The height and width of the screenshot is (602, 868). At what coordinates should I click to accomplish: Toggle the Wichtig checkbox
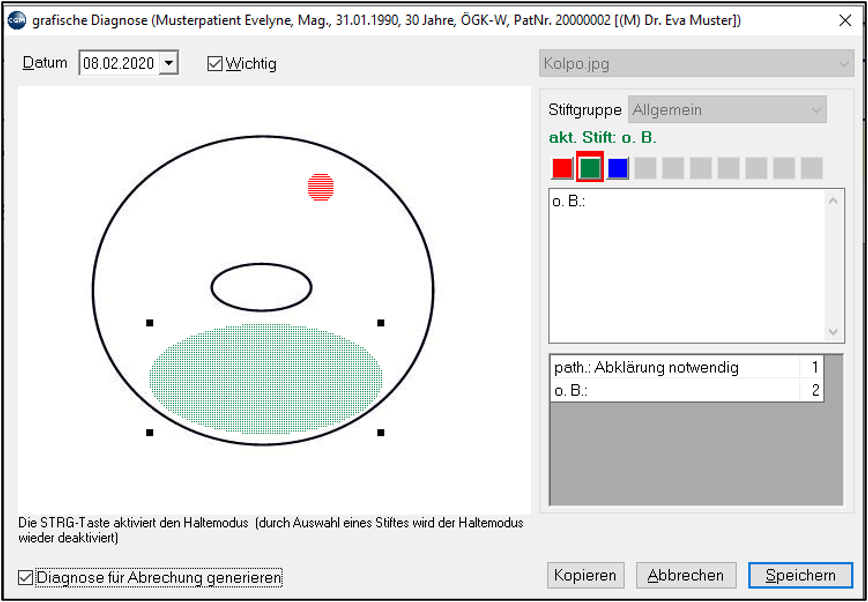tap(214, 64)
